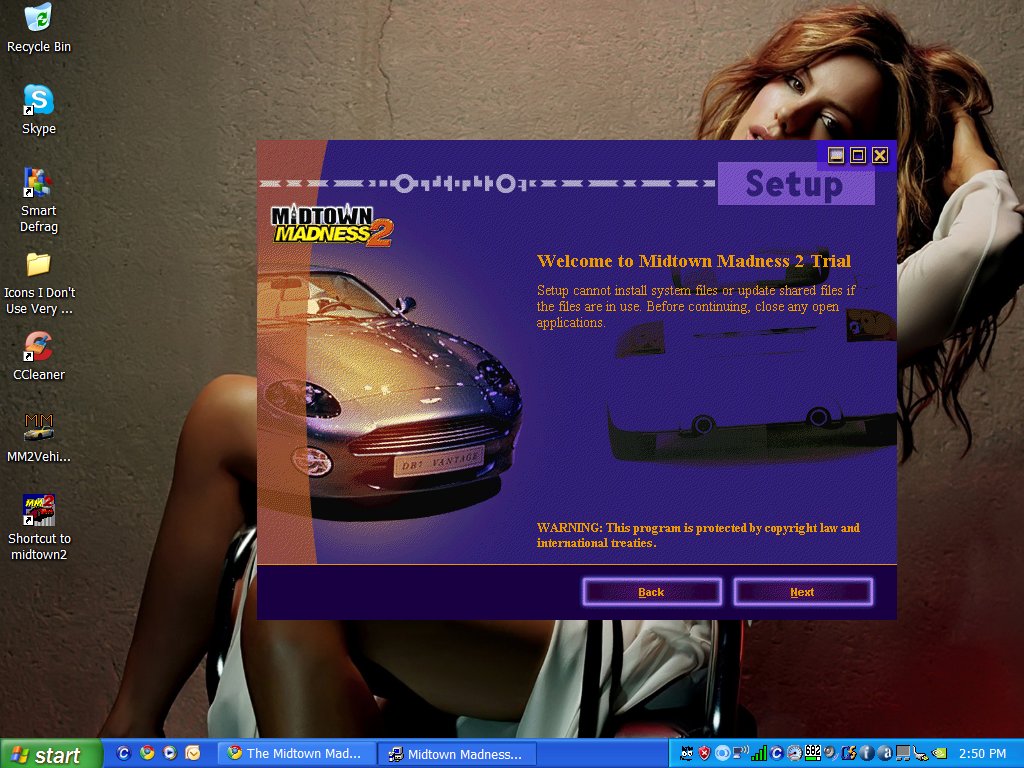Click the 682 meter tray icon
This screenshot has height=768, width=1024.
[812, 753]
